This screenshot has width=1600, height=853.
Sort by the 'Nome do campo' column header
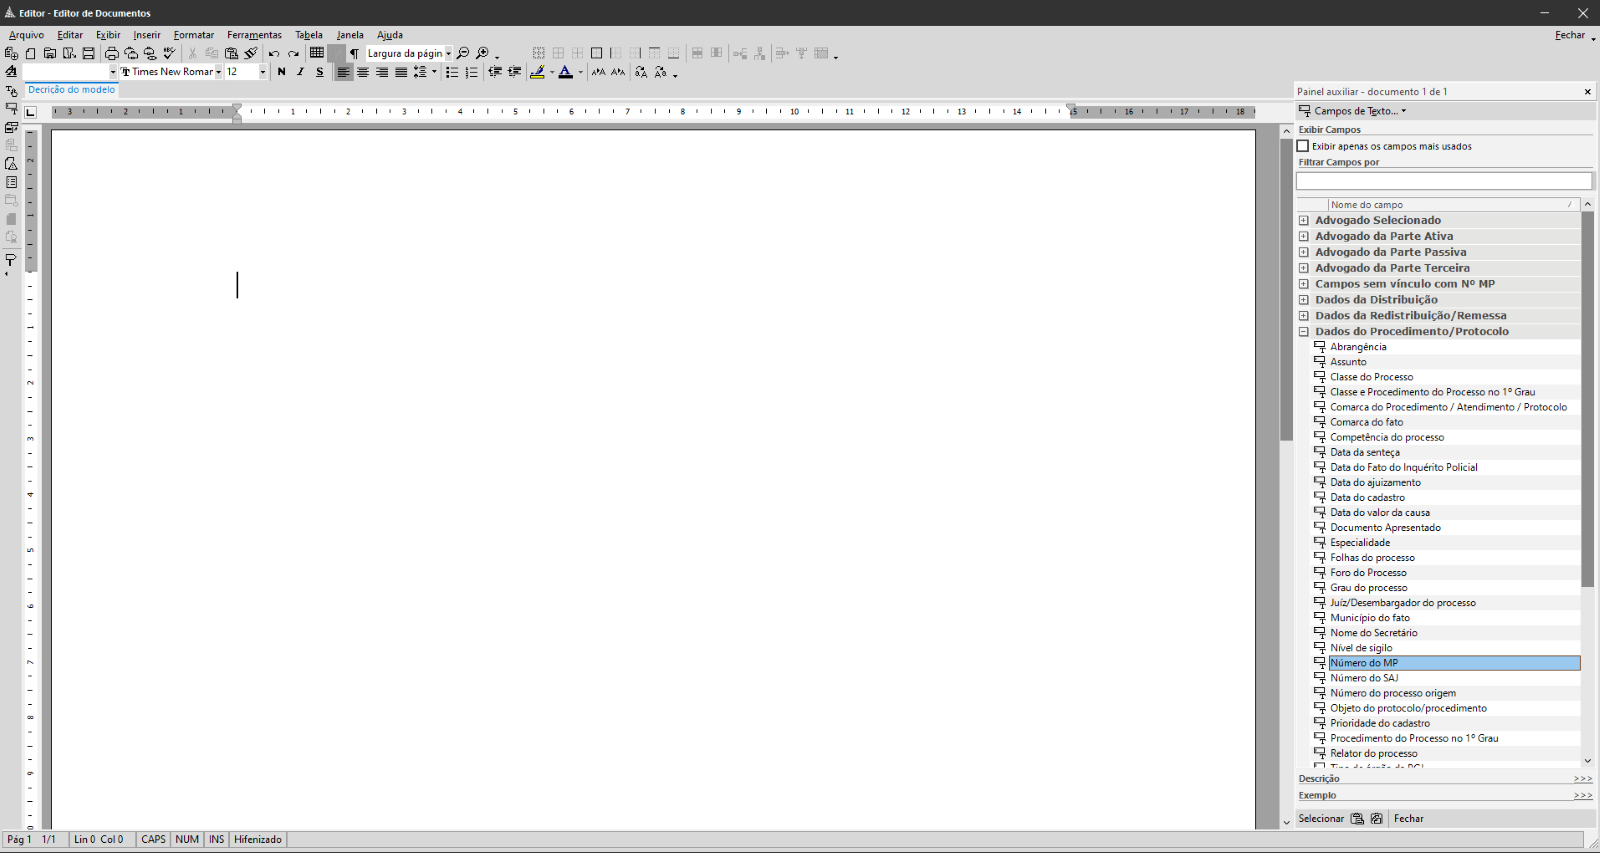[x=1454, y=204]
